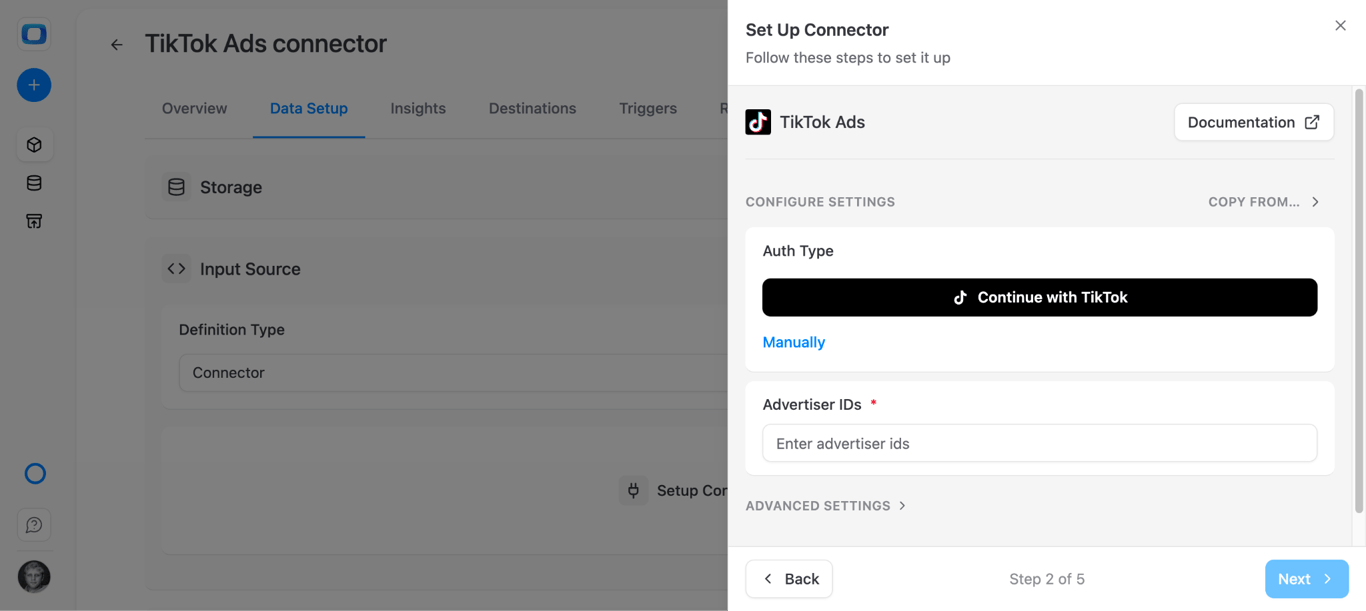Viewport: 1366px width, 611px height.
Task: Open the Triggers tab
Action: click(x=648, y=108)
